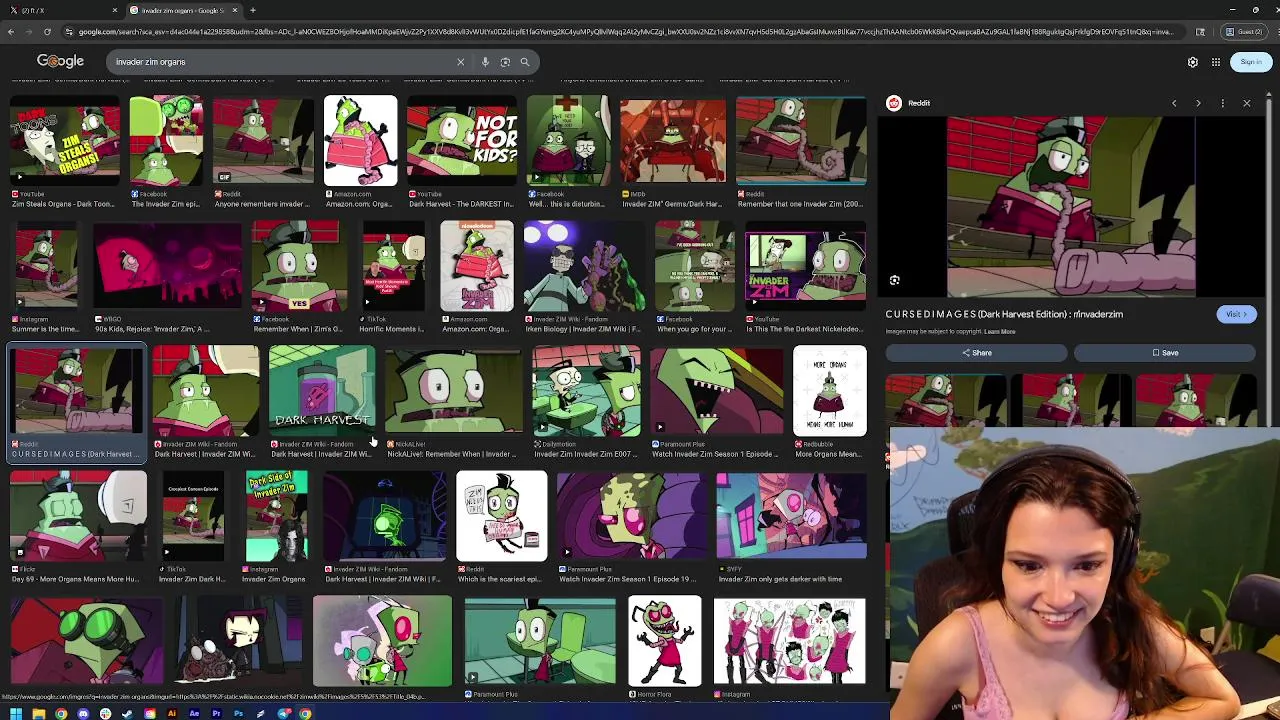Open Slack from the taskbar
This screenshot has height=720, width=1280.
coord(105,713)
